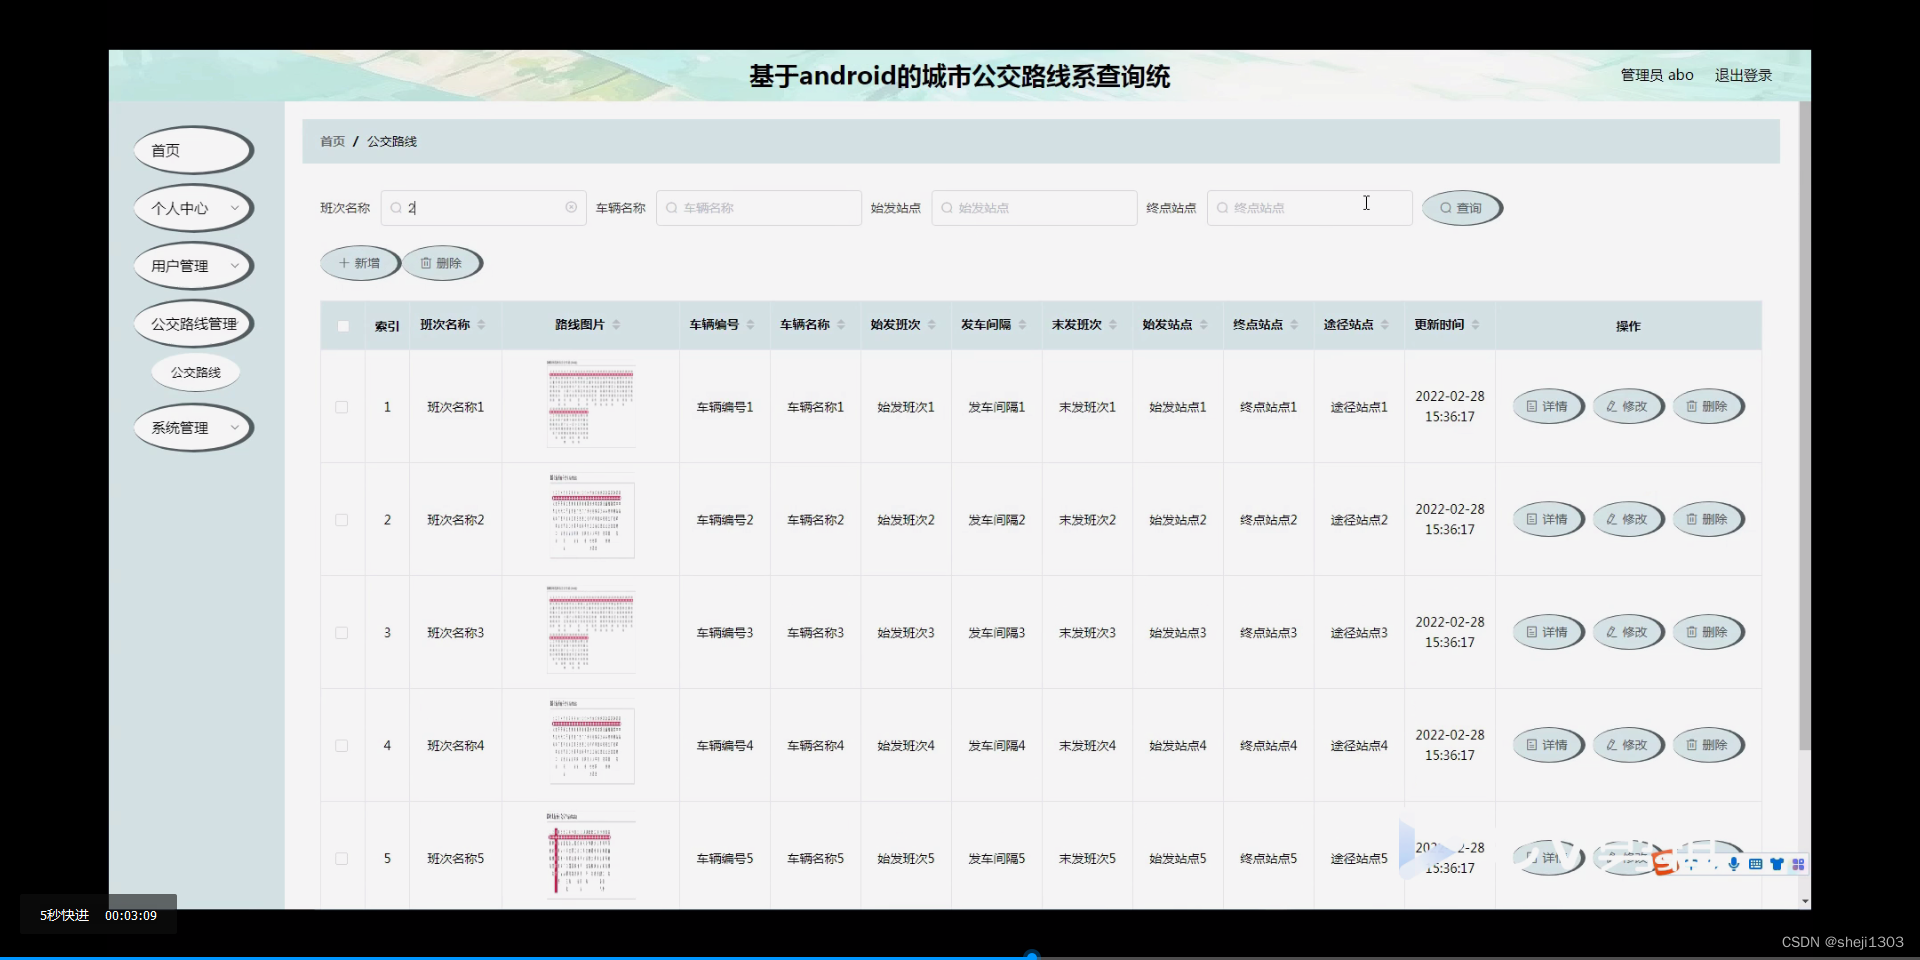Check the checkbox for 班次名称4 row
The width and height of the screenshot is (1920, 960).
341,746
